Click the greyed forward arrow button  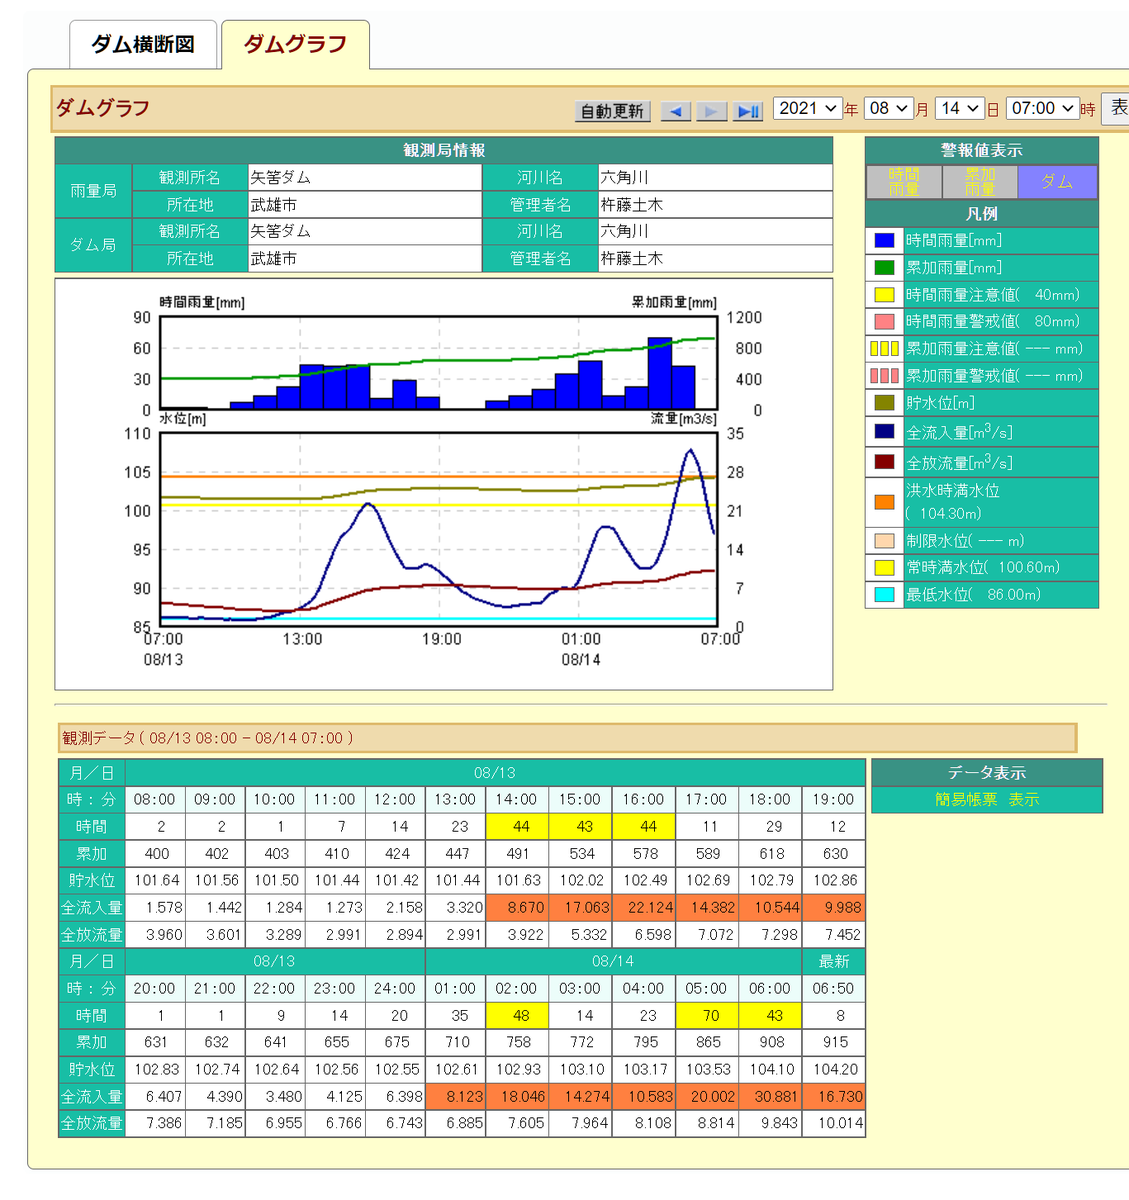[711, 111]
